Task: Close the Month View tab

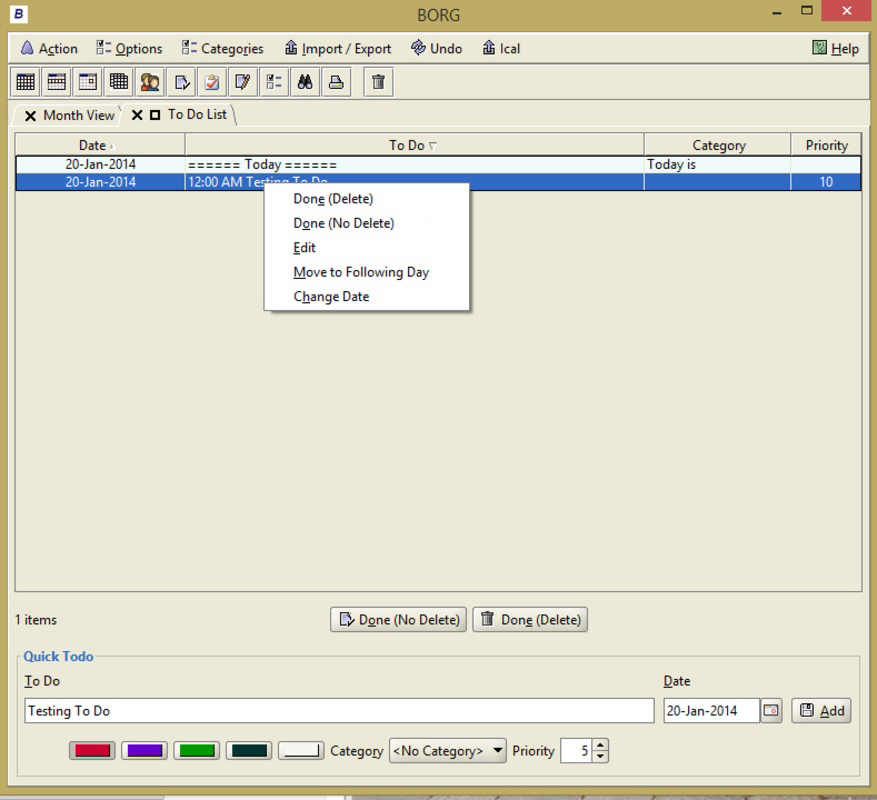Action: pos(30,116)
